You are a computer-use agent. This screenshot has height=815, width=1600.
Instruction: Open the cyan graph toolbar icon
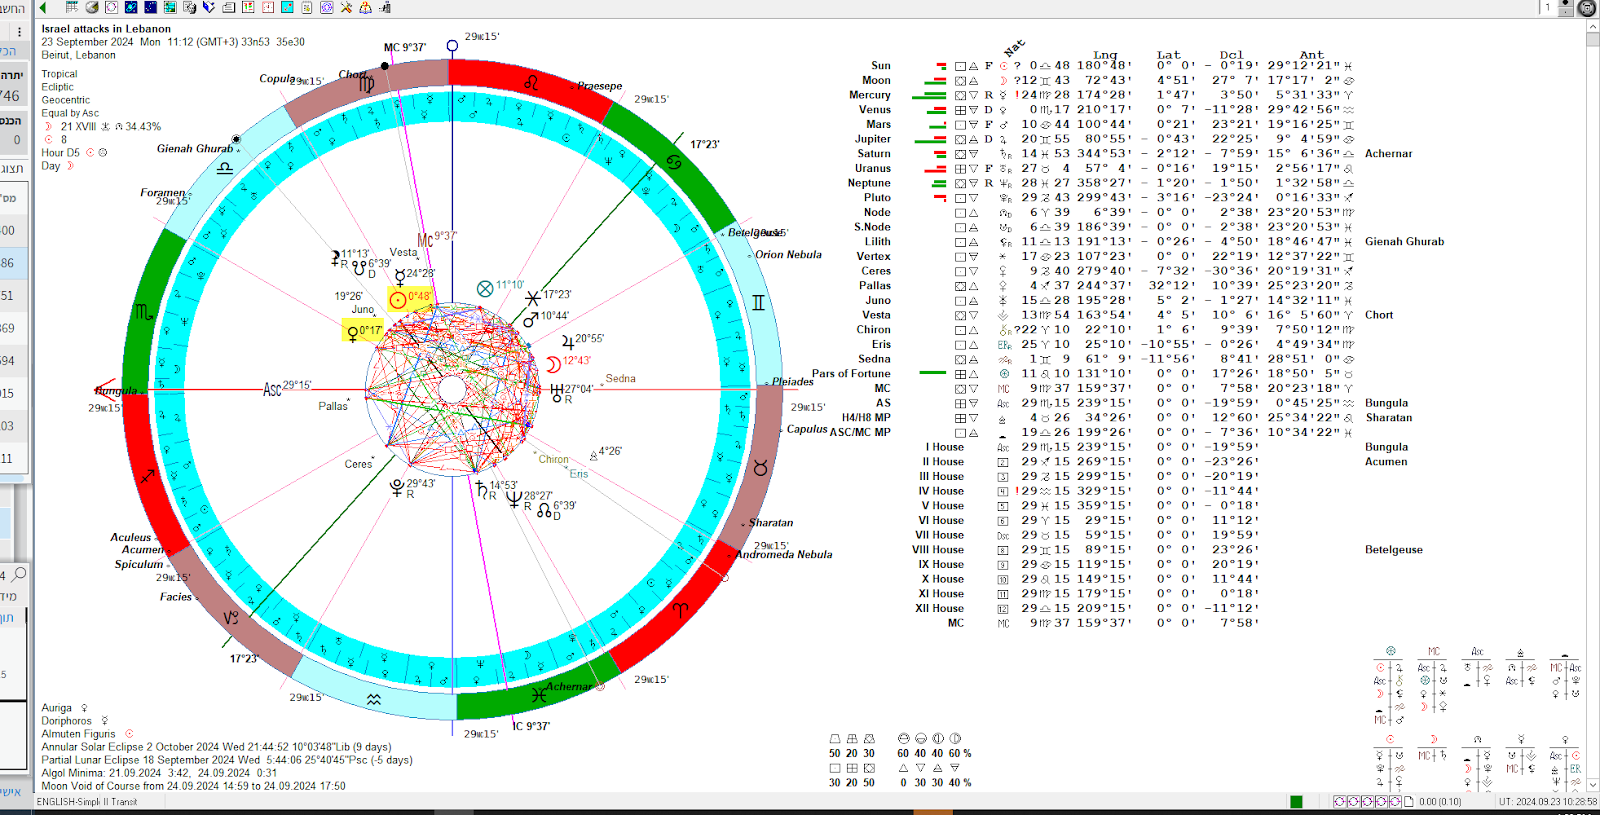click(x=287, y=7)
